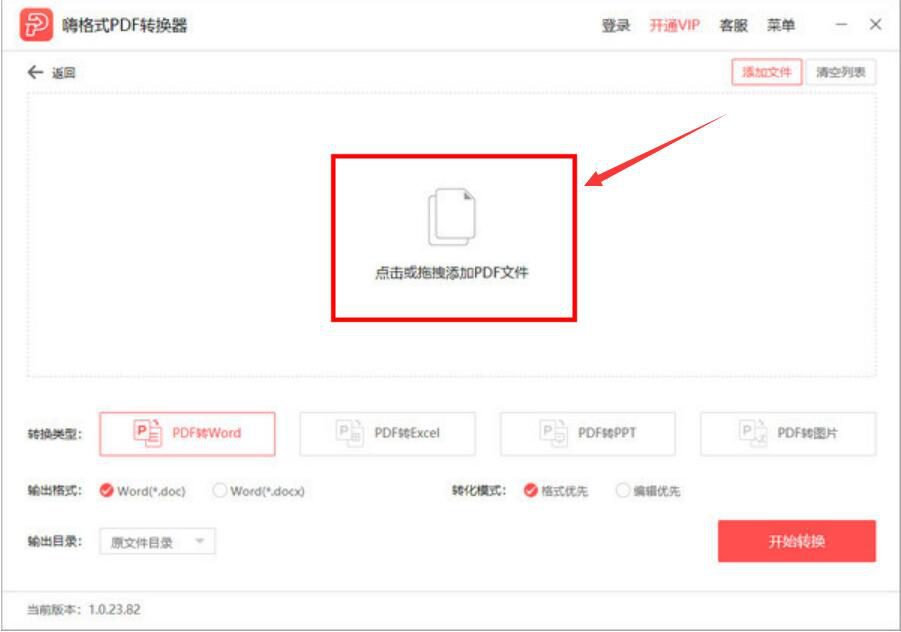This screenshot has width=901, height=632.
Task: Click the 嗨格式PDF转换器 title text
Action: click(x=125, y=25)
